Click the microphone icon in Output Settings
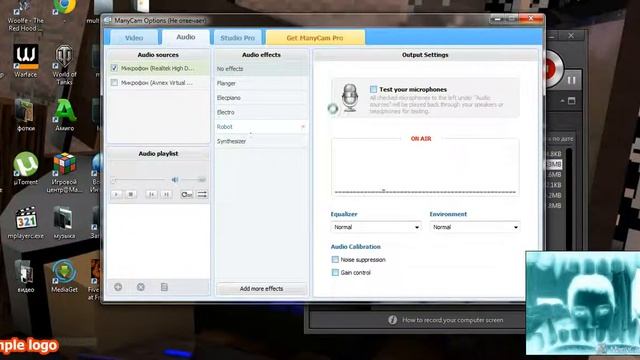 [x=350, y=98]
